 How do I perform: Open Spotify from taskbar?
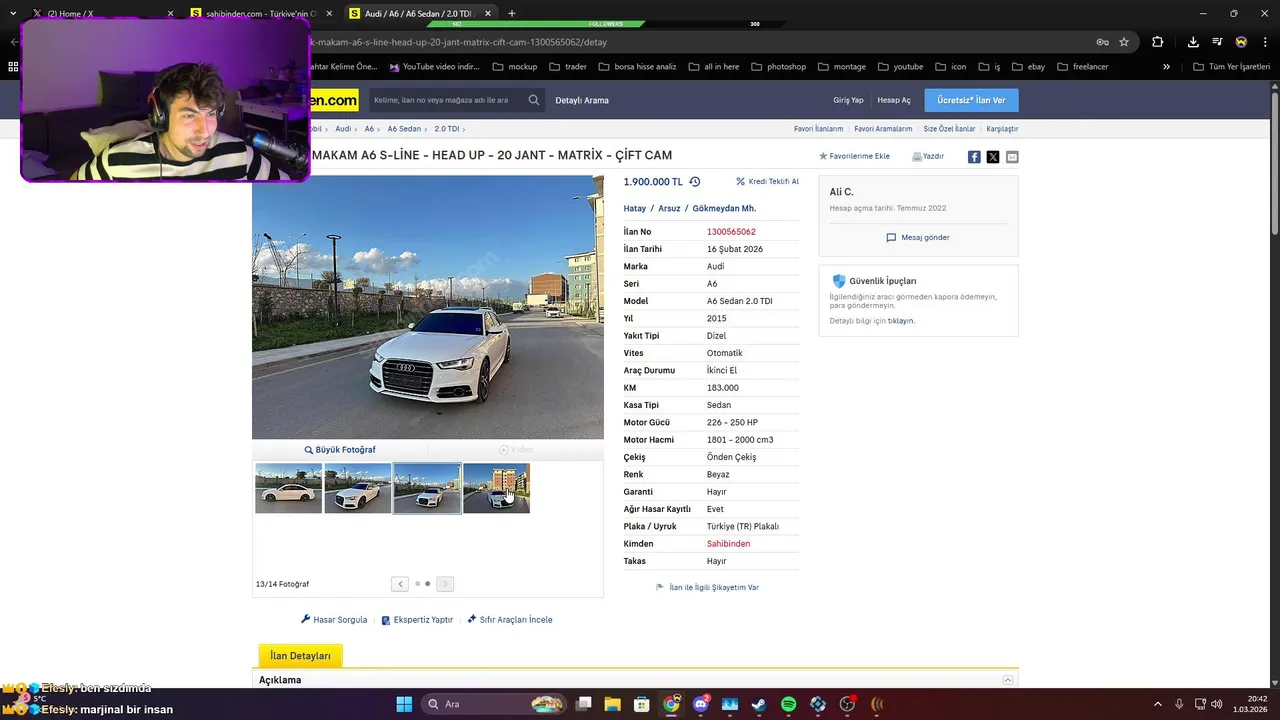(x=788, y=704)
